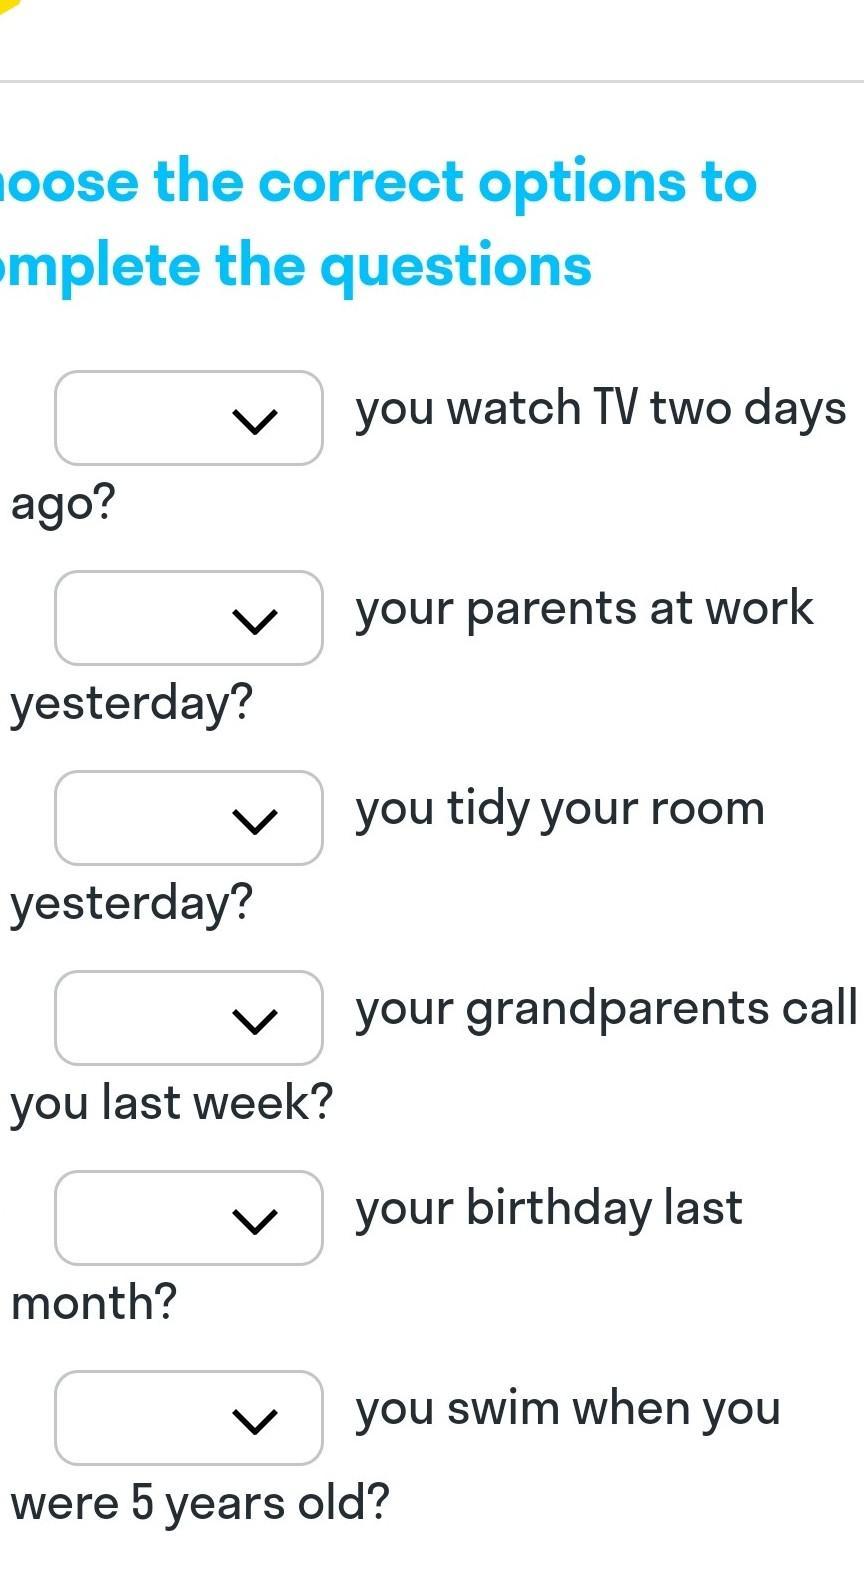The width and height of the screenshot is (864, 1587).
Task: Open the dropdown before "your parents at work"
Action: coord(188,618)
